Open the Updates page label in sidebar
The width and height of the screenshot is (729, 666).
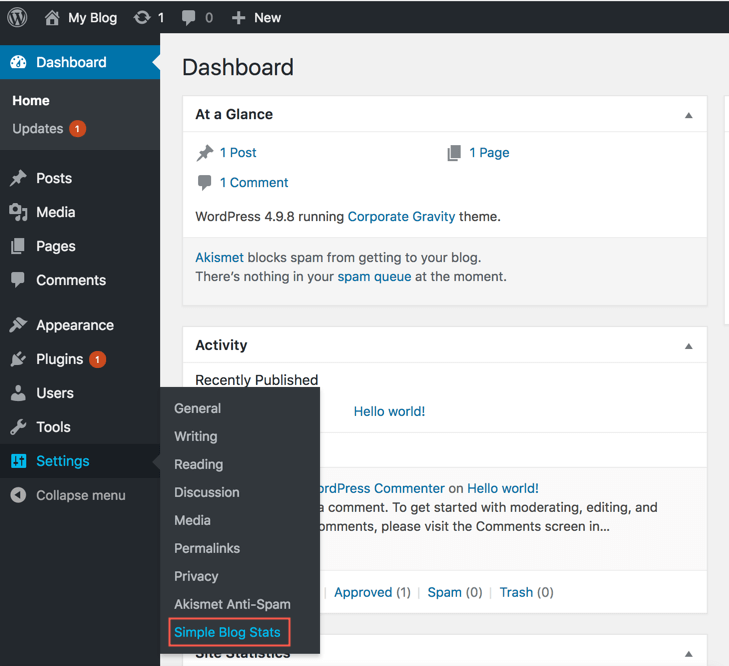tap(38, 129)
